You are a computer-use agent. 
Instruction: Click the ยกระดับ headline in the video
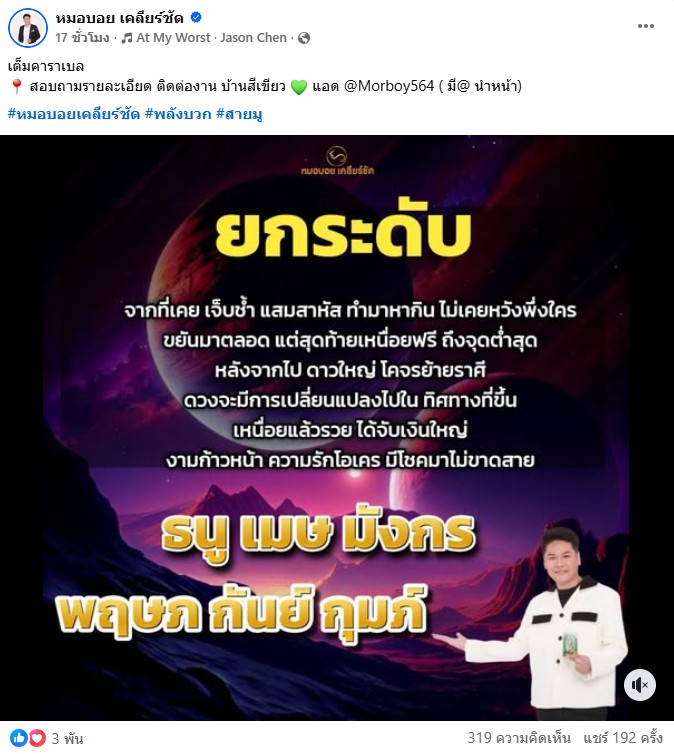click(343, 234)
